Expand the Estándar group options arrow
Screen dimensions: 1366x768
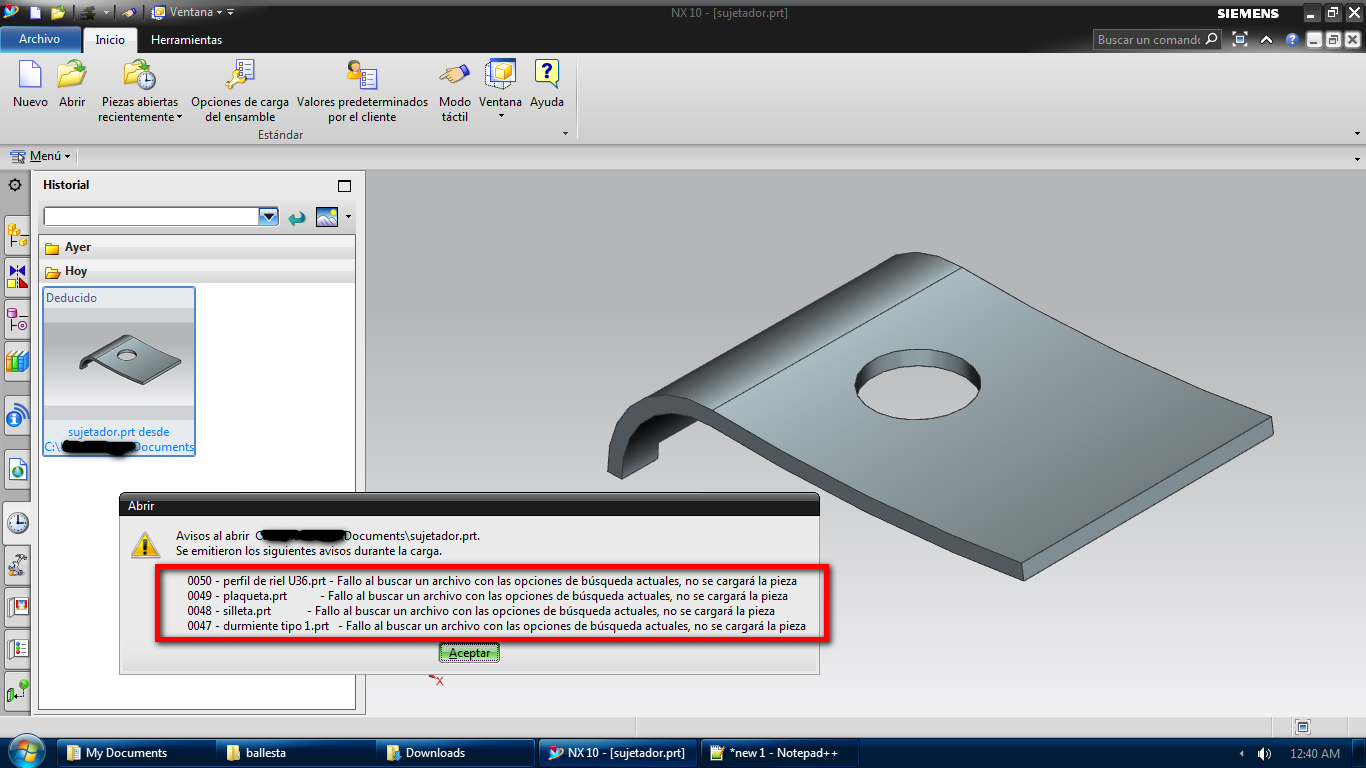[565, 134]
